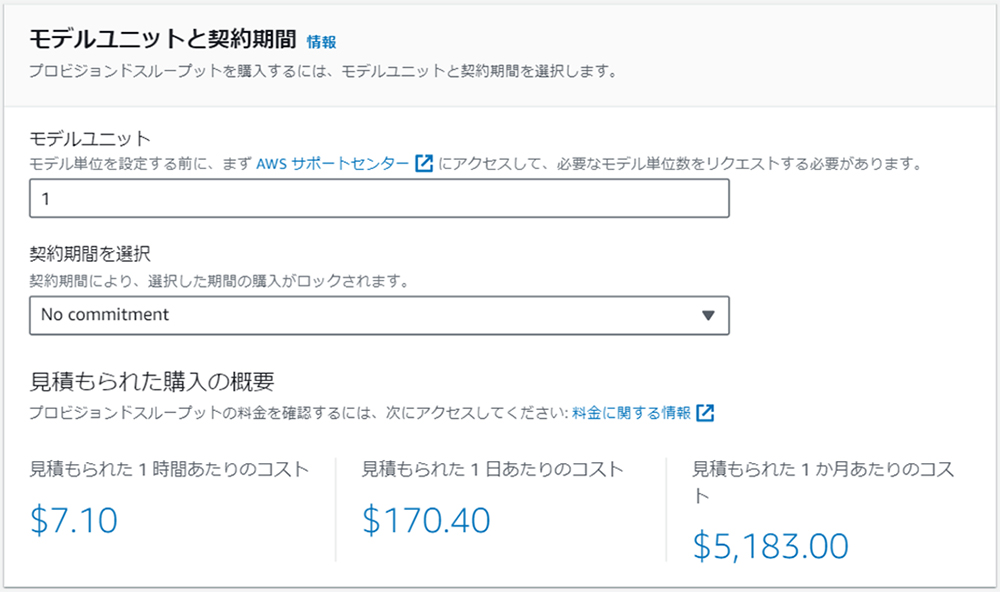Select the $170.40 daily cost value
1000x592 pixels.
tap(426, 519)
